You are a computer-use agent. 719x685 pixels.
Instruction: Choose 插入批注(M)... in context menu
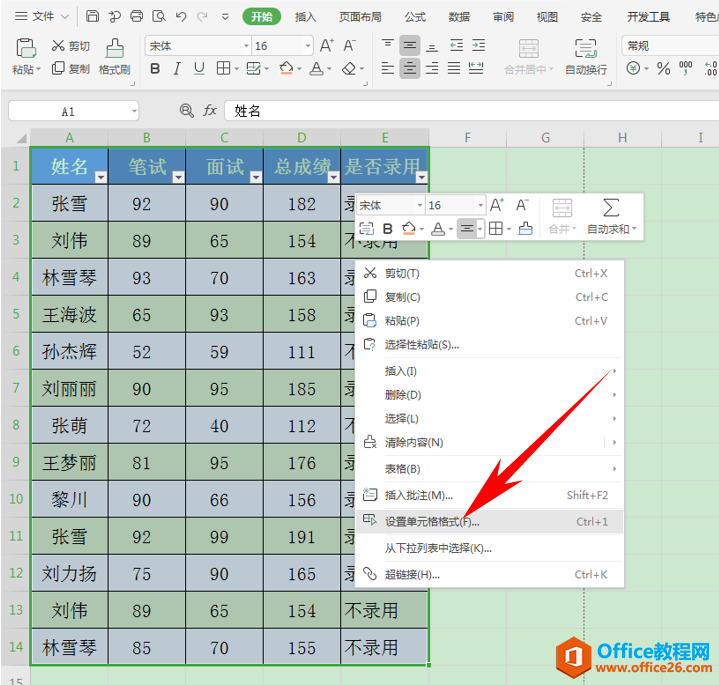(489, 495)
